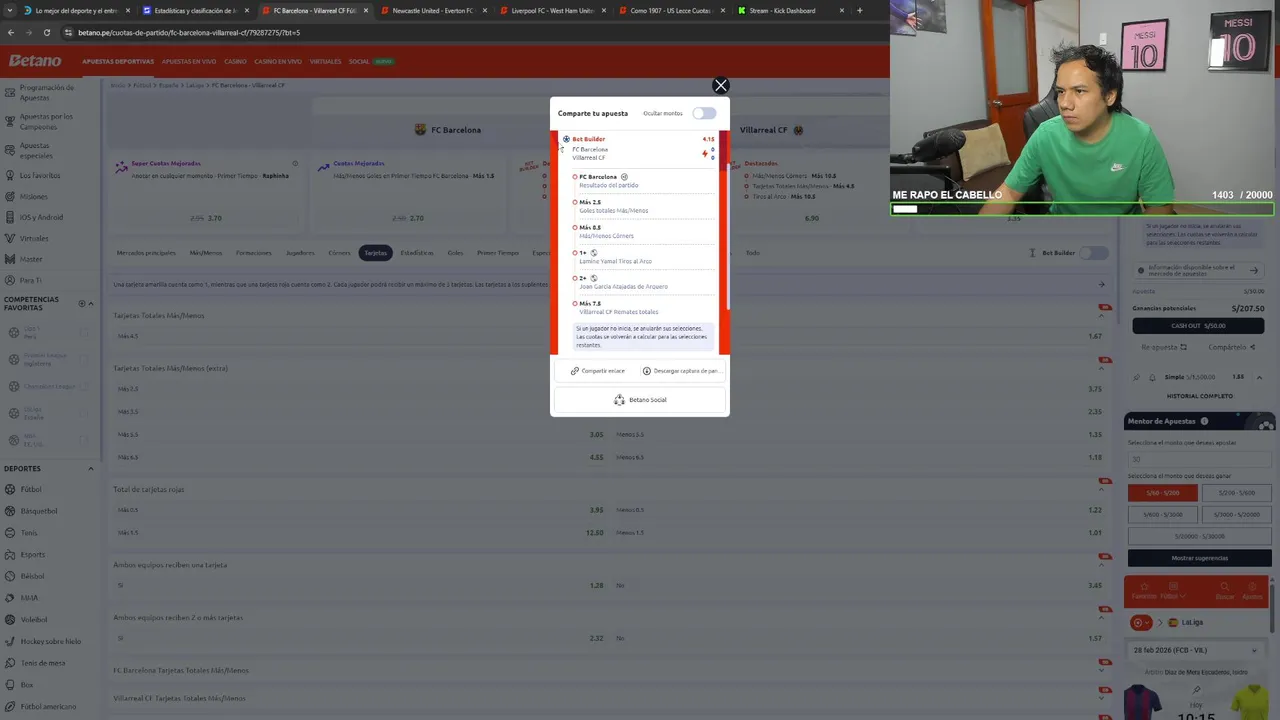Screen dimensions: 1280x720
Task: Switch to Jugadores tab
Action: click(x=300, y=253)
